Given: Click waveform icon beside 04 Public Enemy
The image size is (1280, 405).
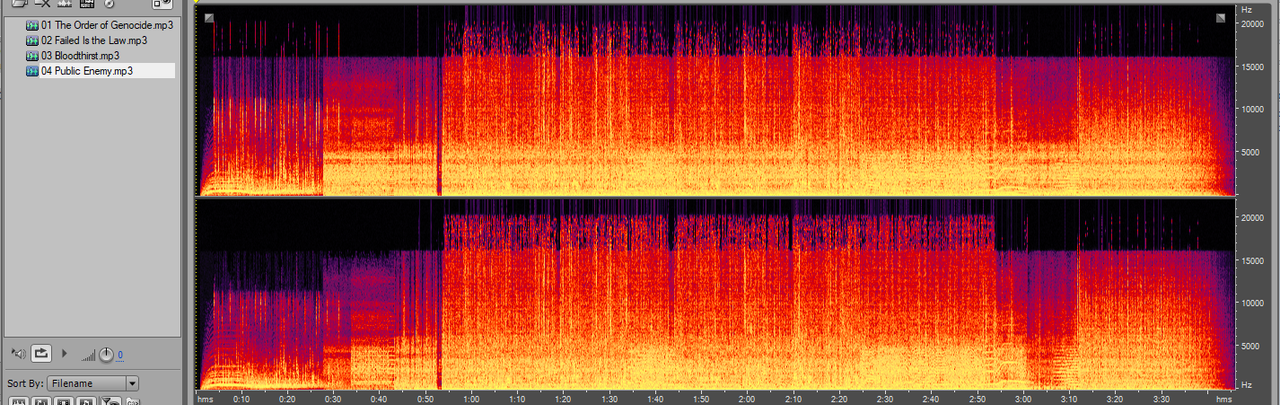Looking at the screenshot, I should pyautogui.click(x=32, y=71).
